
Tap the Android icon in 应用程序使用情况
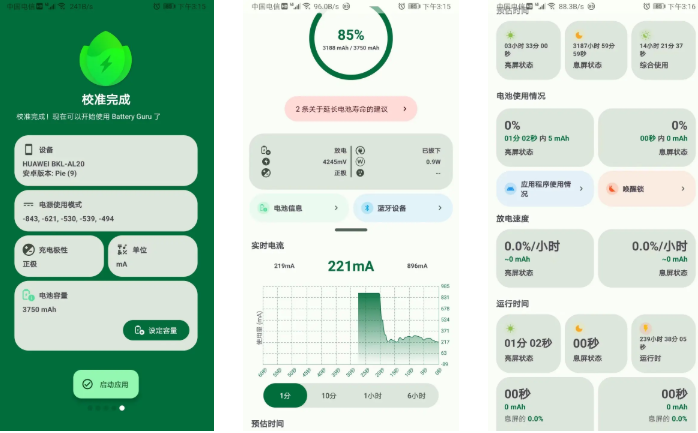pos(510,189)
